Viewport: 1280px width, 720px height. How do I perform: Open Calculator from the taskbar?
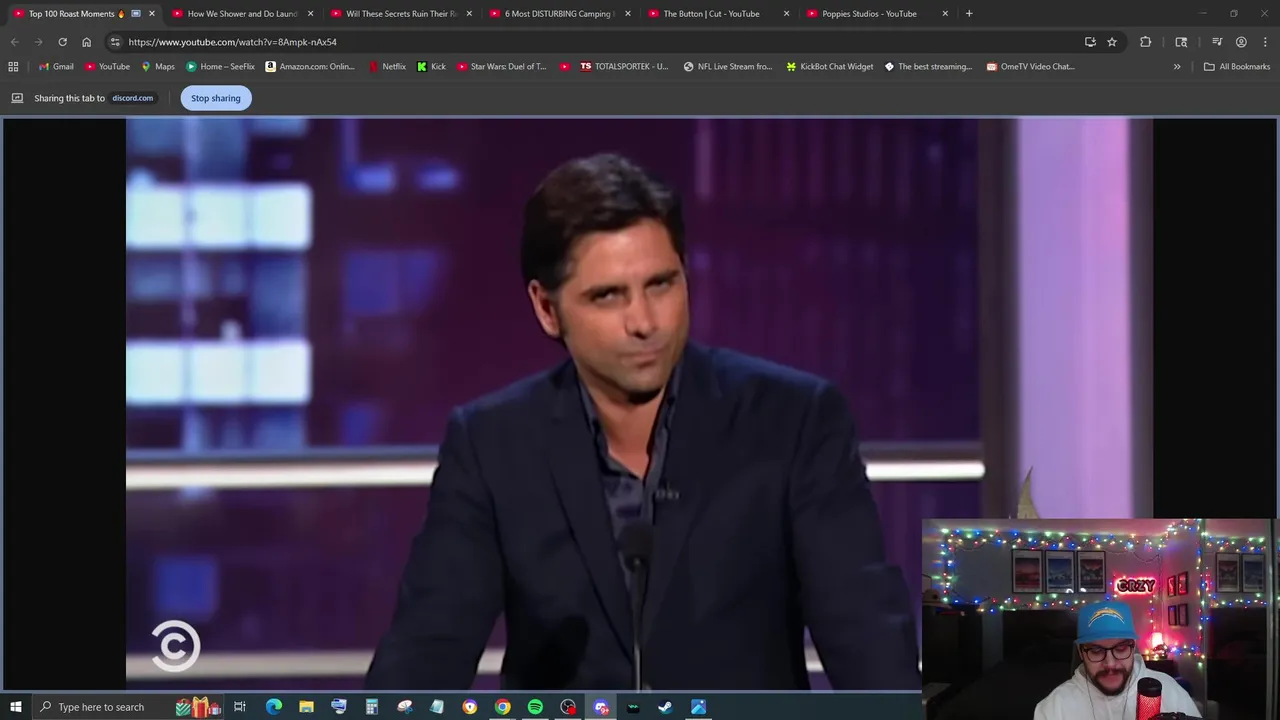point(371,707)
